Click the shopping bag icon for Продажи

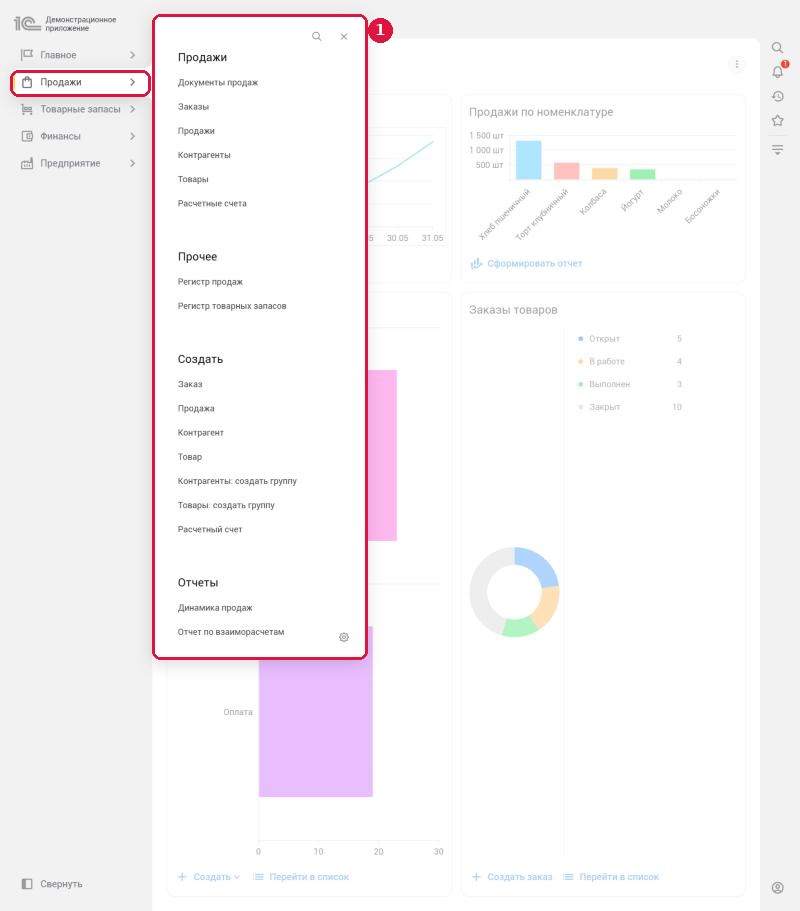(x=27, y=82)
